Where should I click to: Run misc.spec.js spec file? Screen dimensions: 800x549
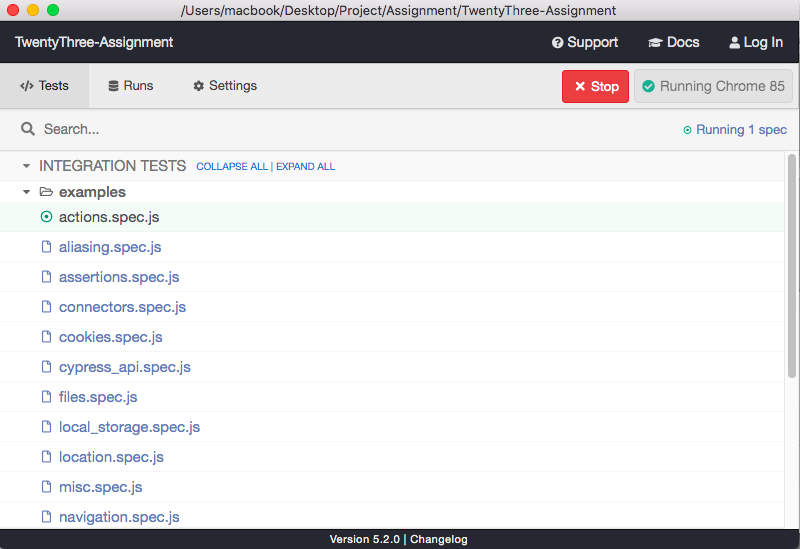(x=392, y=487)
